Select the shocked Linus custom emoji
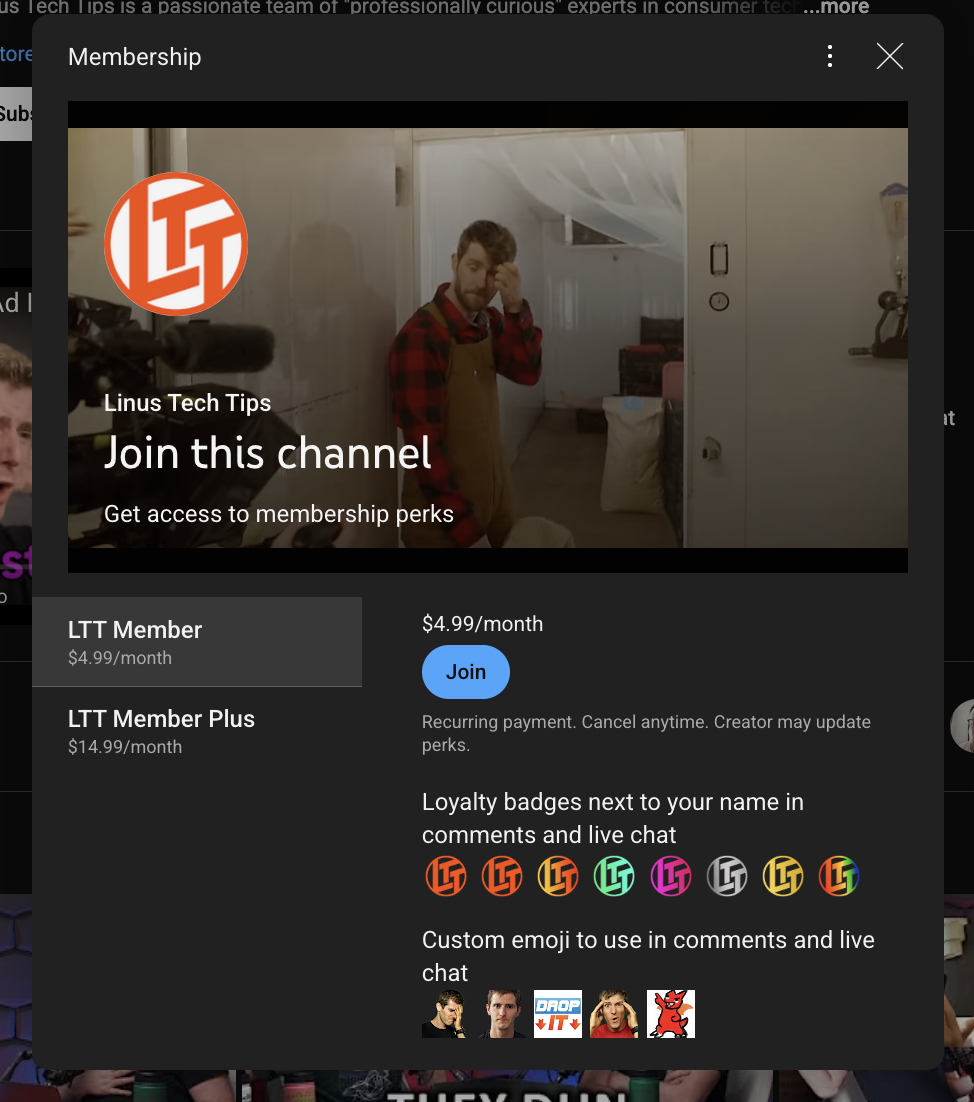The height and width of the screenshot is (1102, 974). pyautogui.click(x=614, y=1013)
